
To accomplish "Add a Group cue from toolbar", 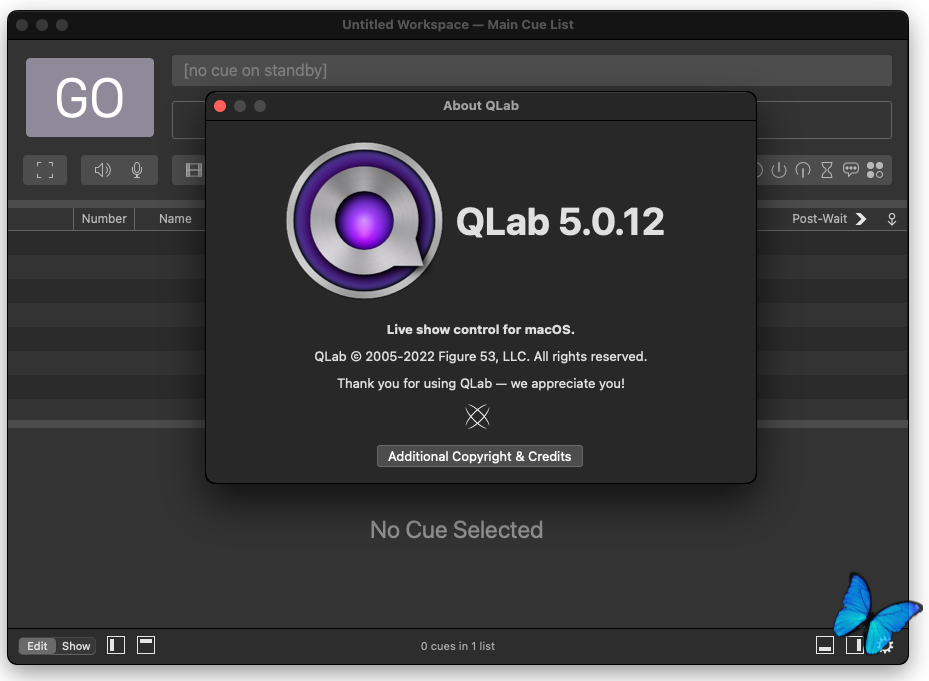I will click(45, 170).
